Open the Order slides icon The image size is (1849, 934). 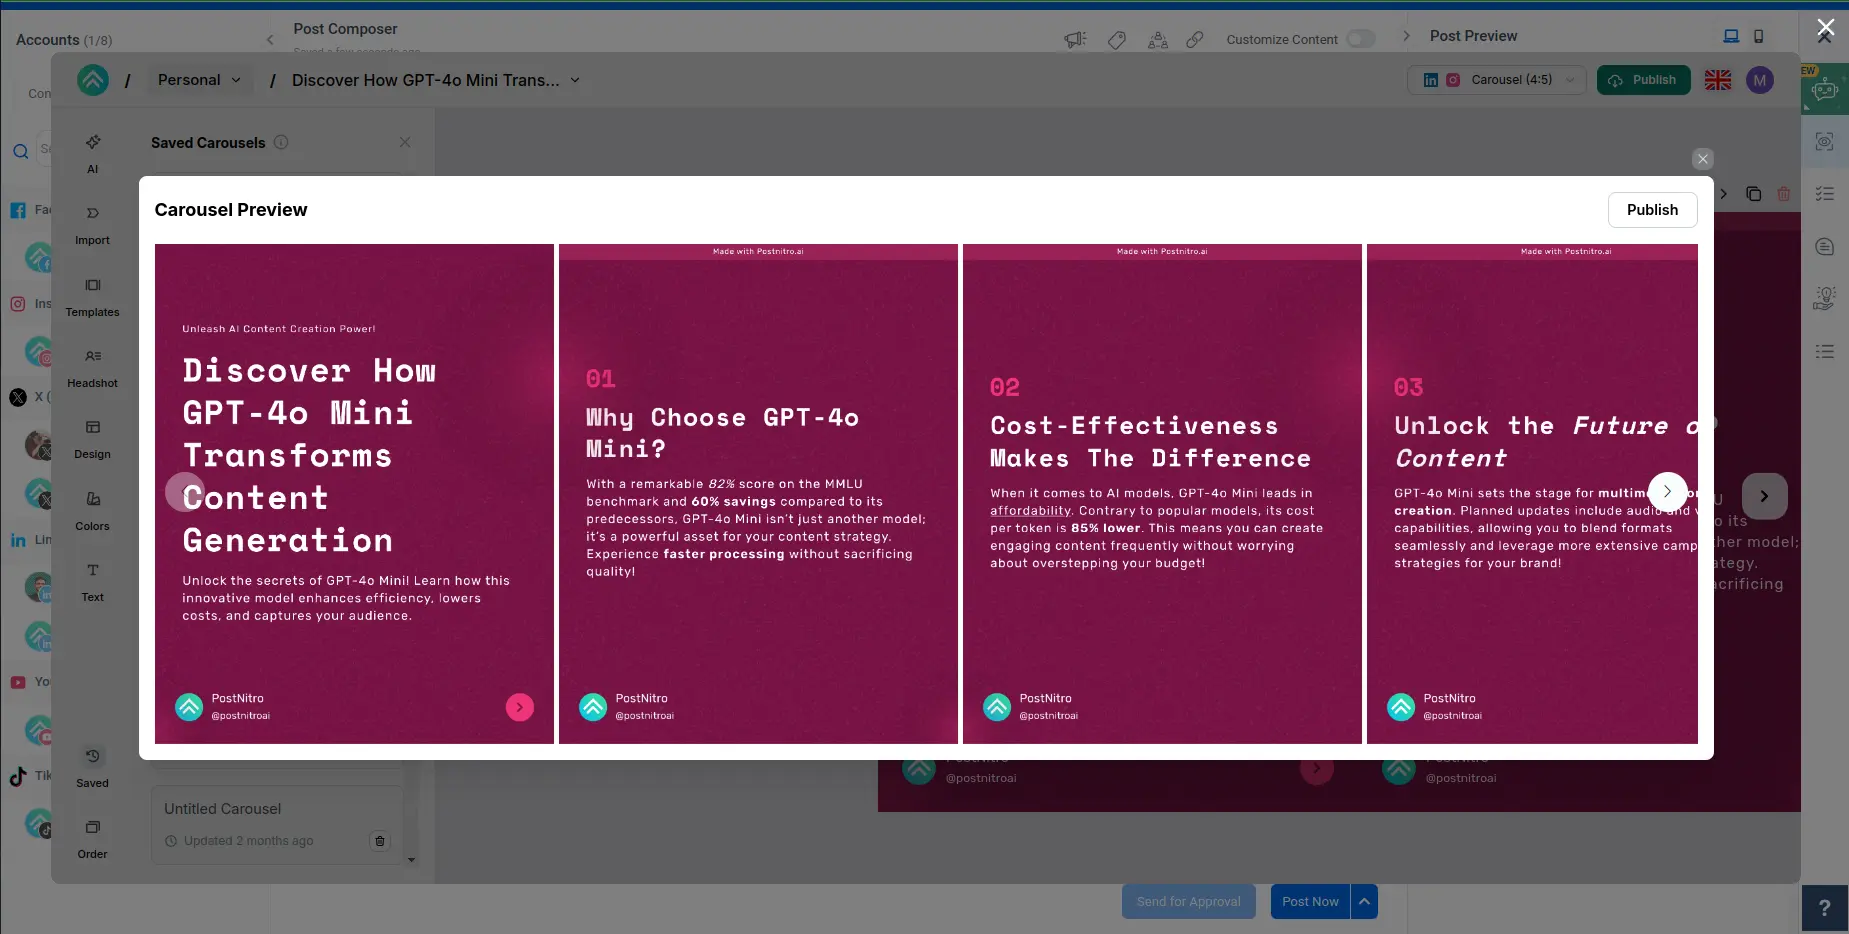(x=92, y=838)
